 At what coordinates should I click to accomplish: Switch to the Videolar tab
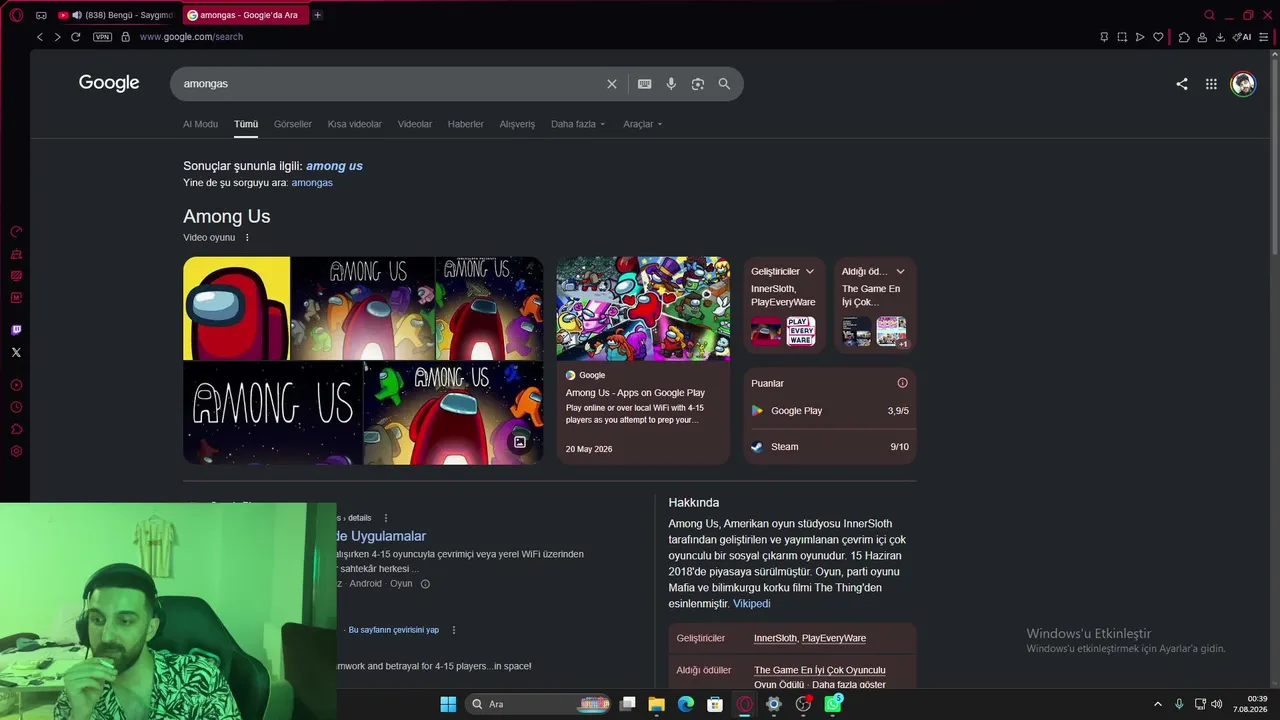point(415,124)
